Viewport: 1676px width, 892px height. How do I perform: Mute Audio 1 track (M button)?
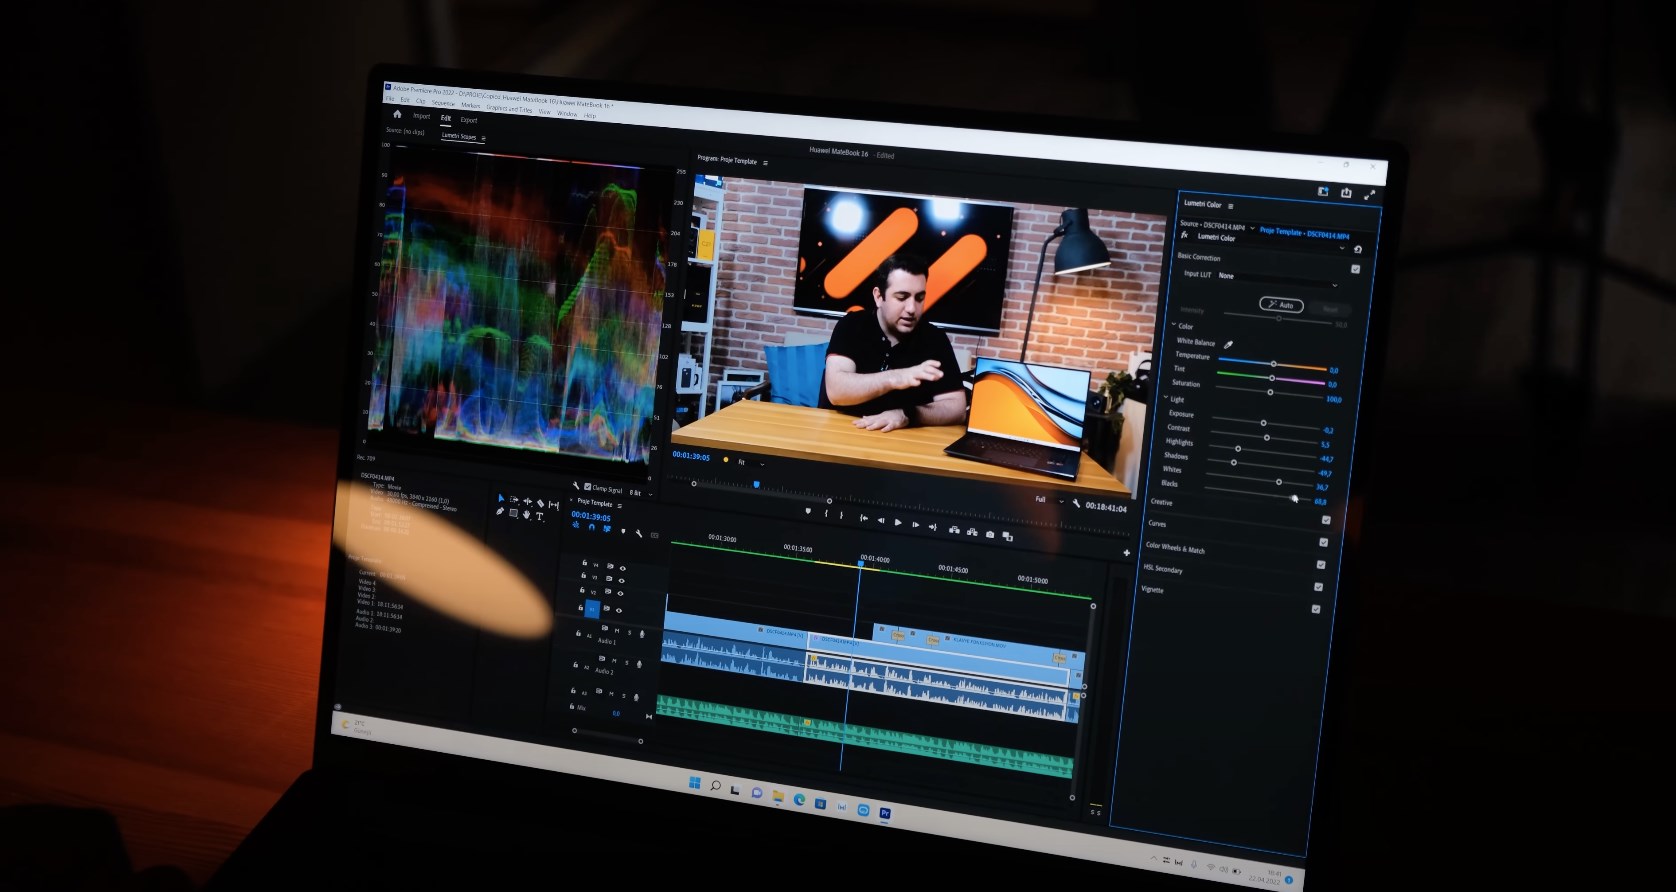[617, 631]
